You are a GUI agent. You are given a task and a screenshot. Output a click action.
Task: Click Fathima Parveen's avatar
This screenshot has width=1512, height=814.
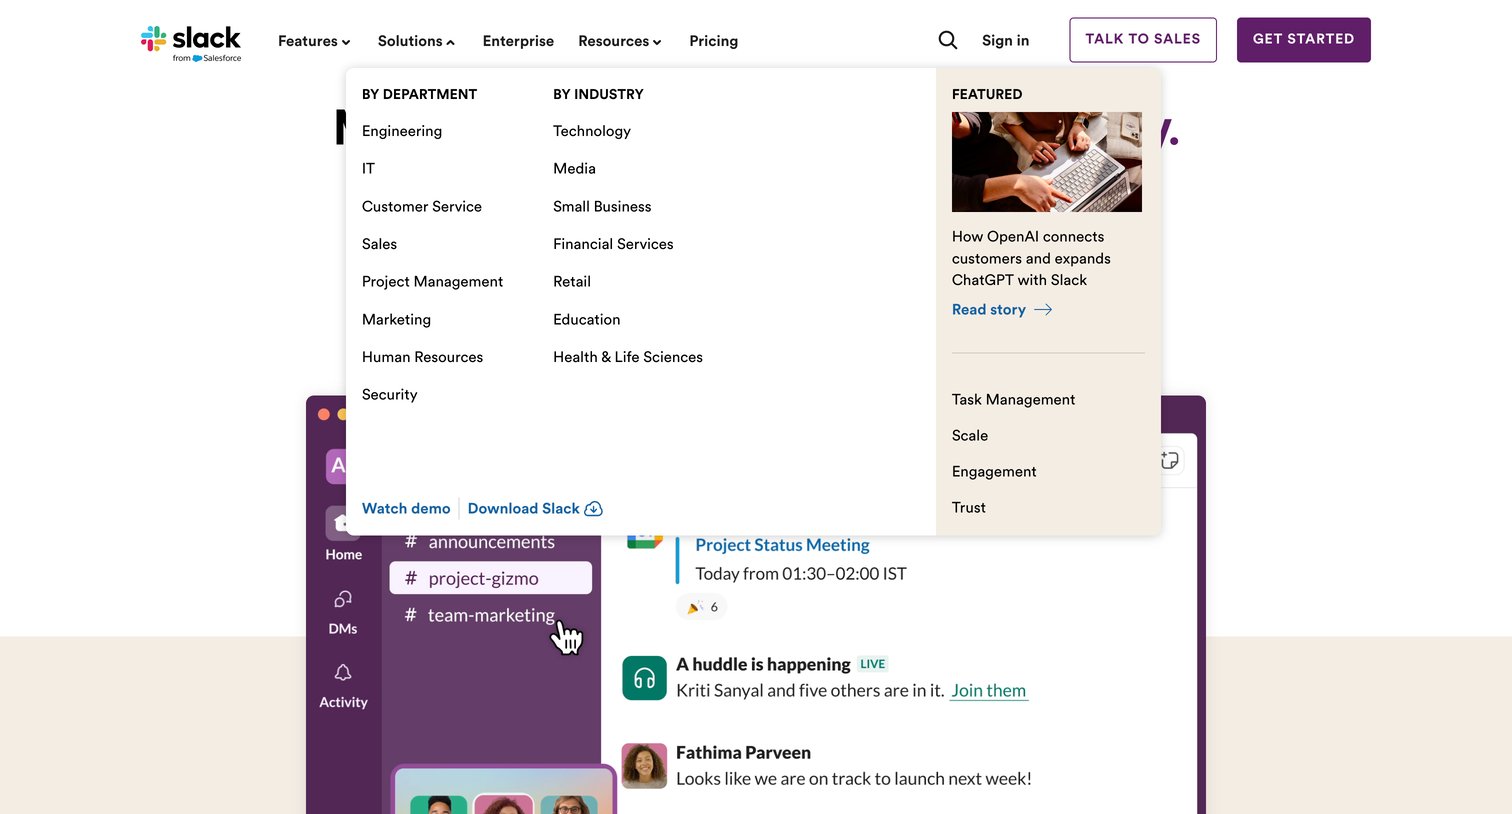coord(644,766)
